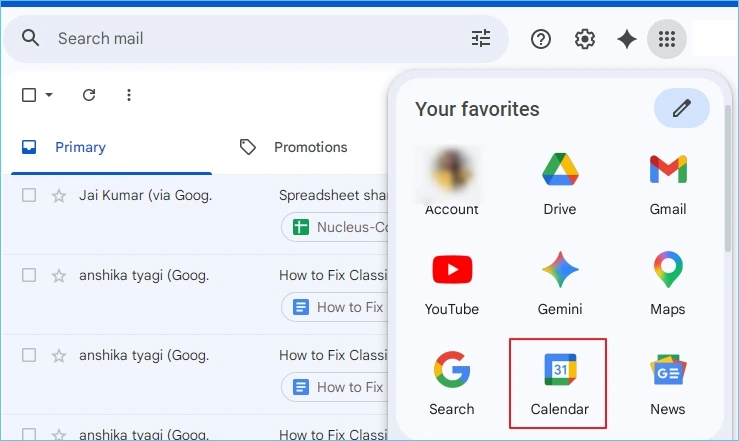The width and height of the screenshot is (739, 441).
Task: Expand the select dropdown arrow
Action: coord(49,95)
